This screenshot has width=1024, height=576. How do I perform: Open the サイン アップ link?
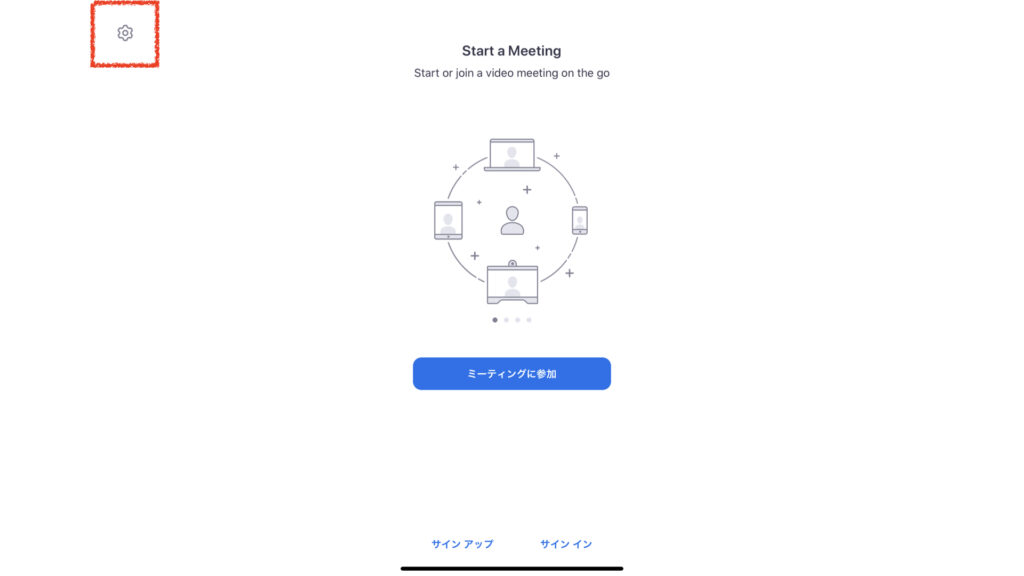point(462,544)
